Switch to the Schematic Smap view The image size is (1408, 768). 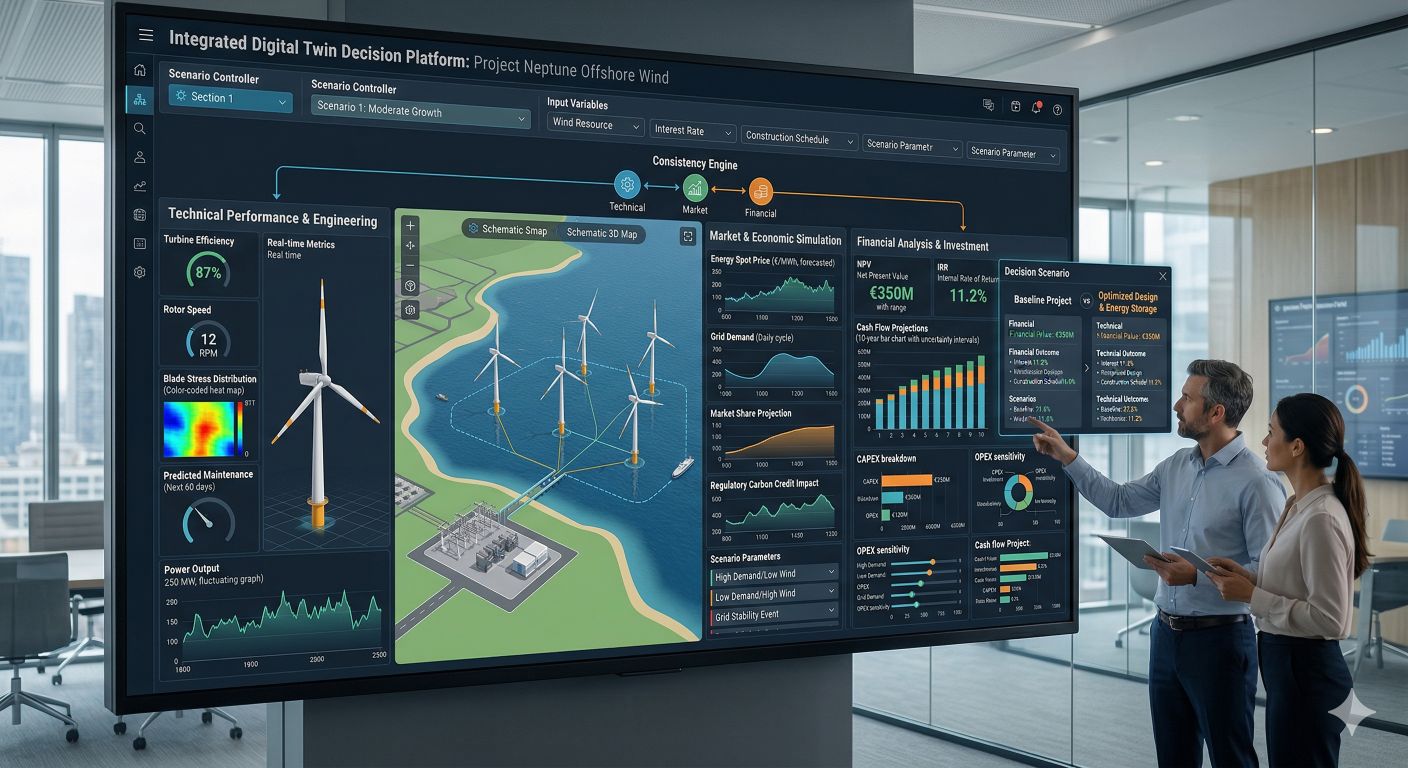point(508,230)
